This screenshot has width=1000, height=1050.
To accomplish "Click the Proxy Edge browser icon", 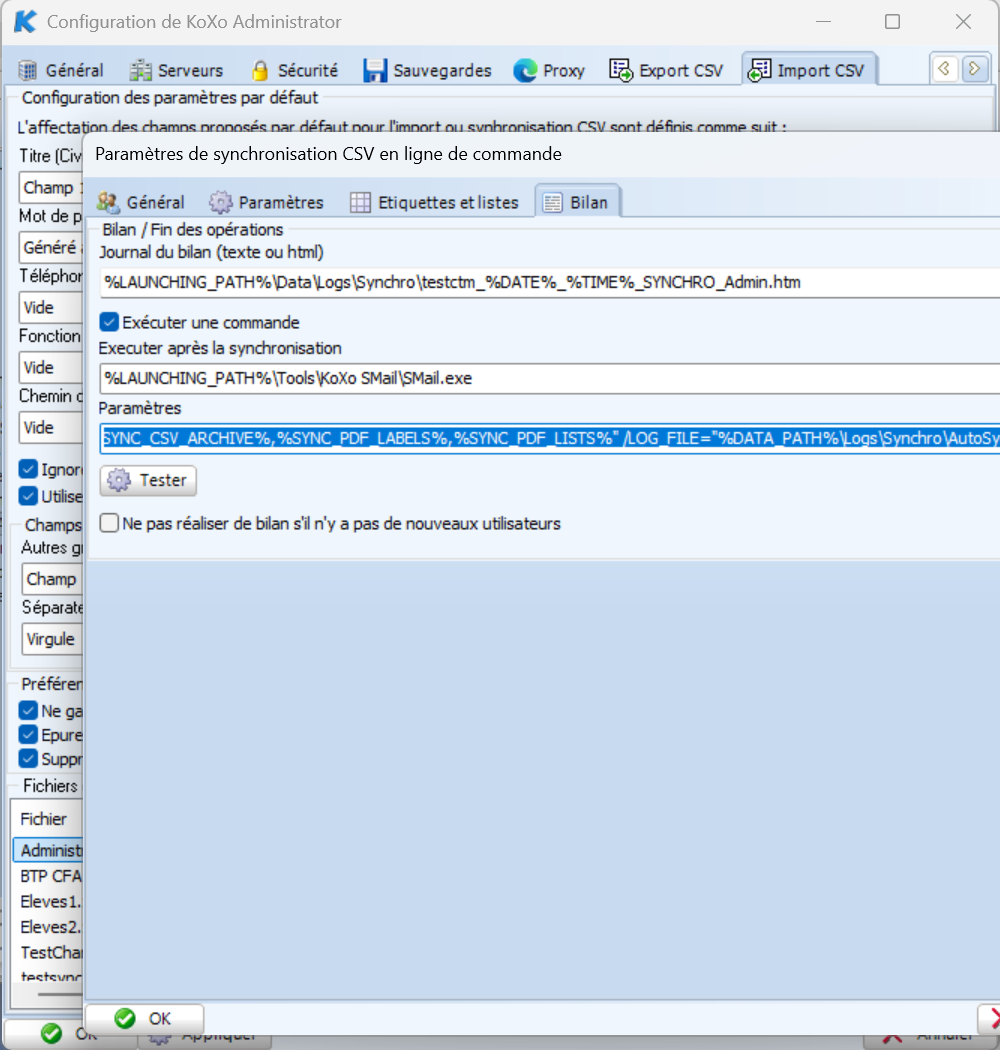I will (525, 70).
